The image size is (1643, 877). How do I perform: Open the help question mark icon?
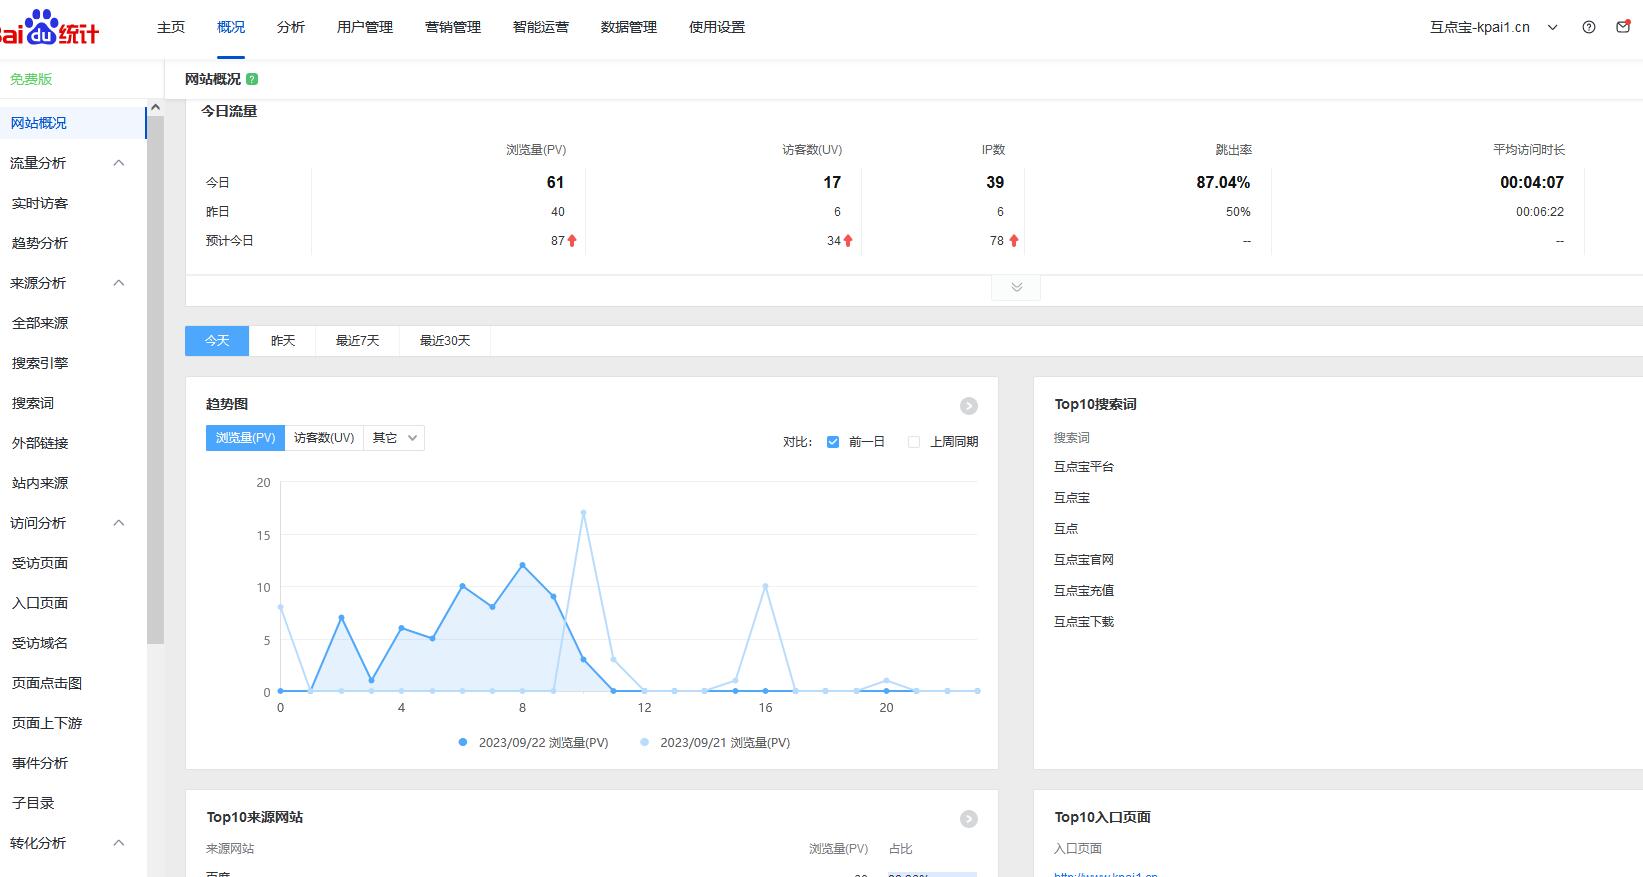click(x=1589, y=27)
